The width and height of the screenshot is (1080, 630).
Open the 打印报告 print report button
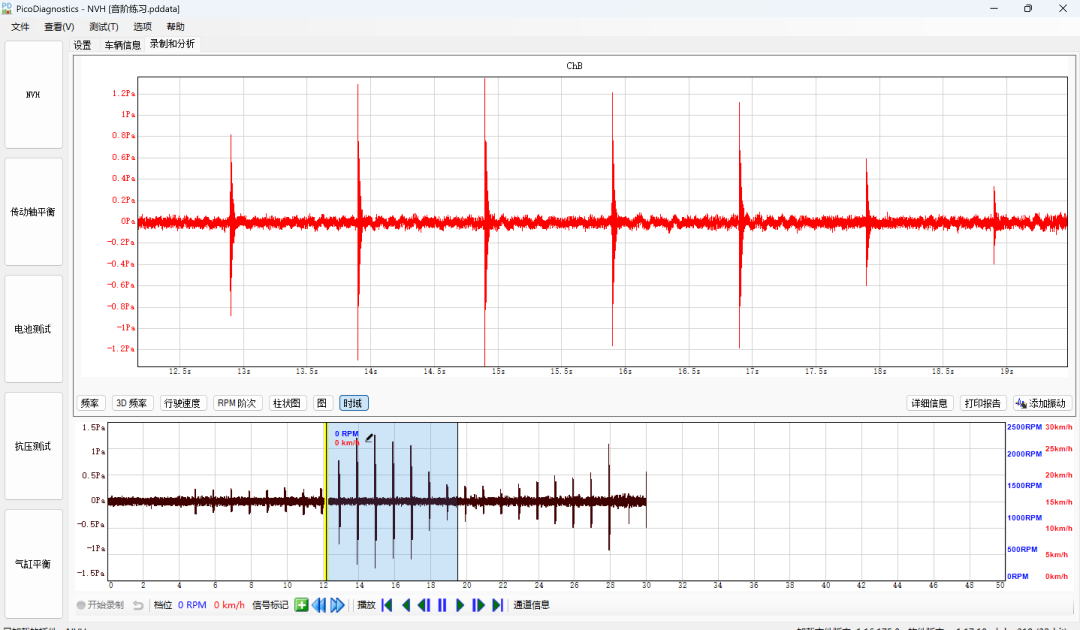click(983, 403)
